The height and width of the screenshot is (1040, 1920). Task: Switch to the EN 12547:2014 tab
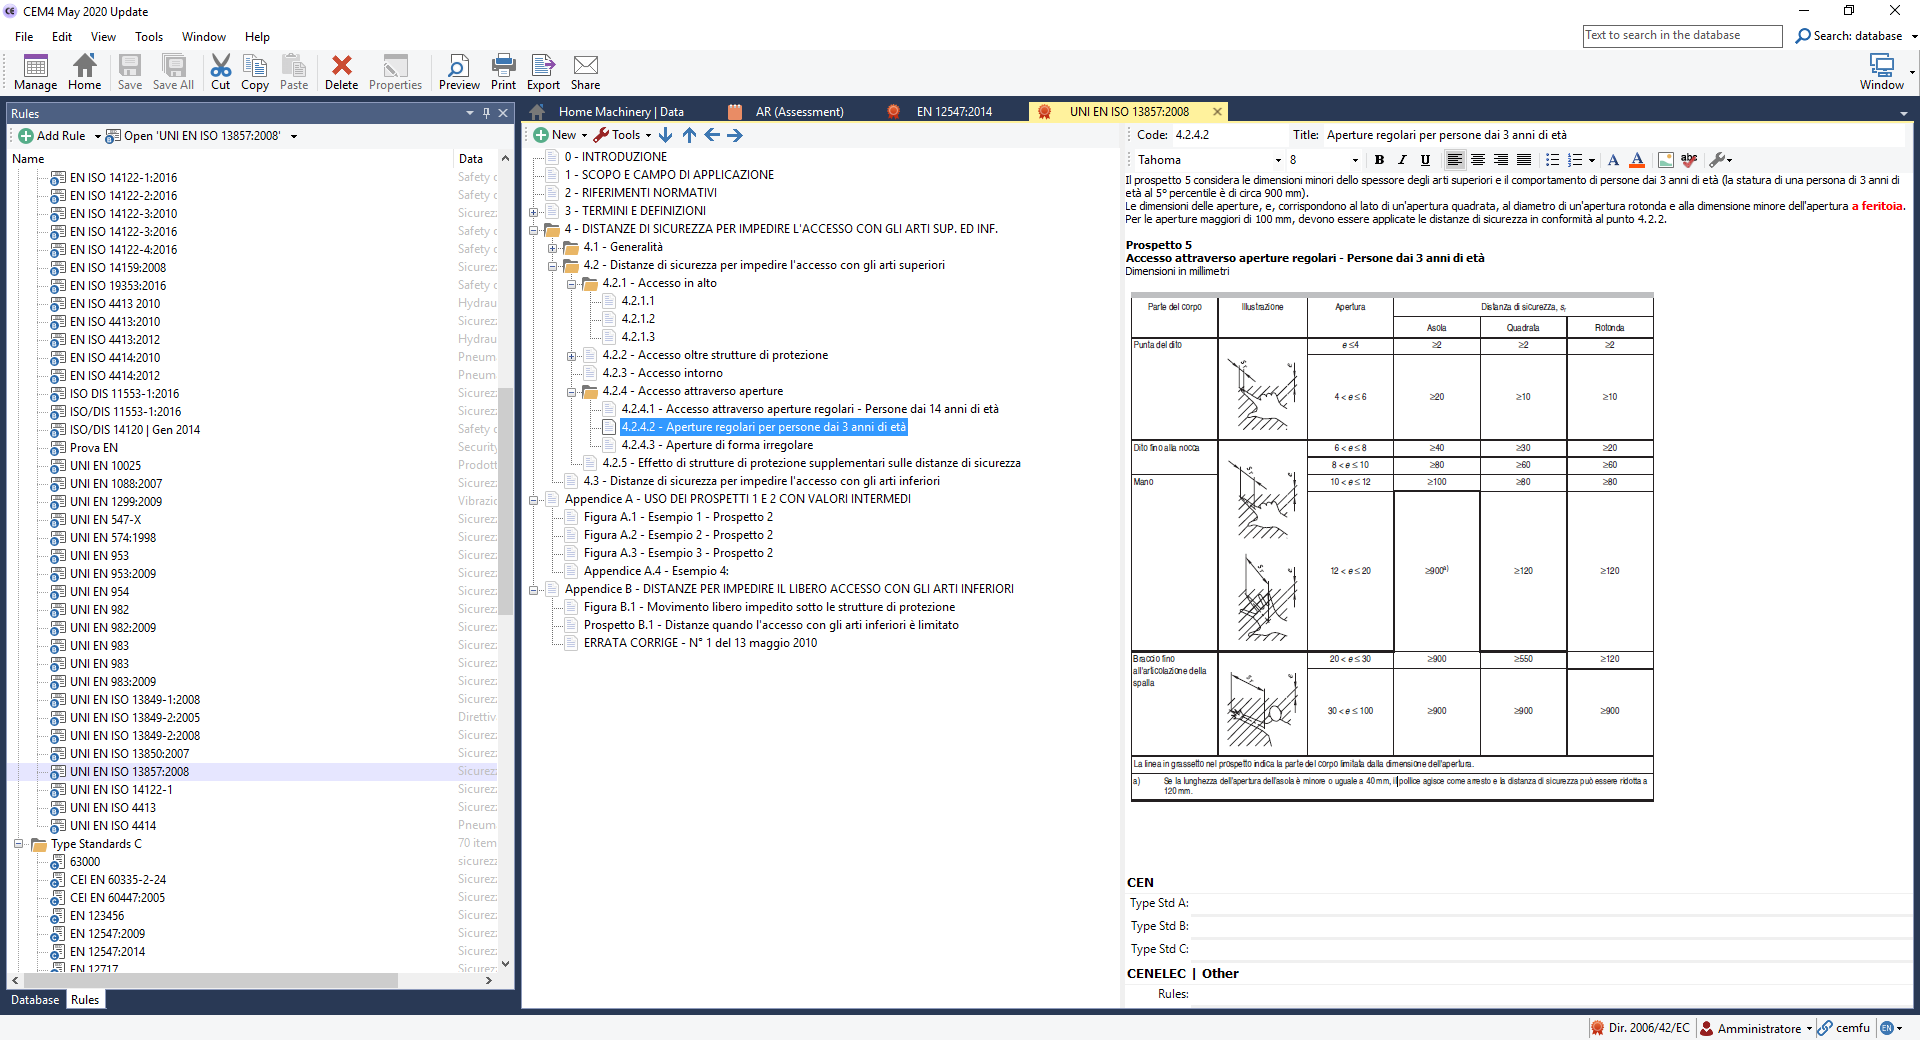[953, 112]
